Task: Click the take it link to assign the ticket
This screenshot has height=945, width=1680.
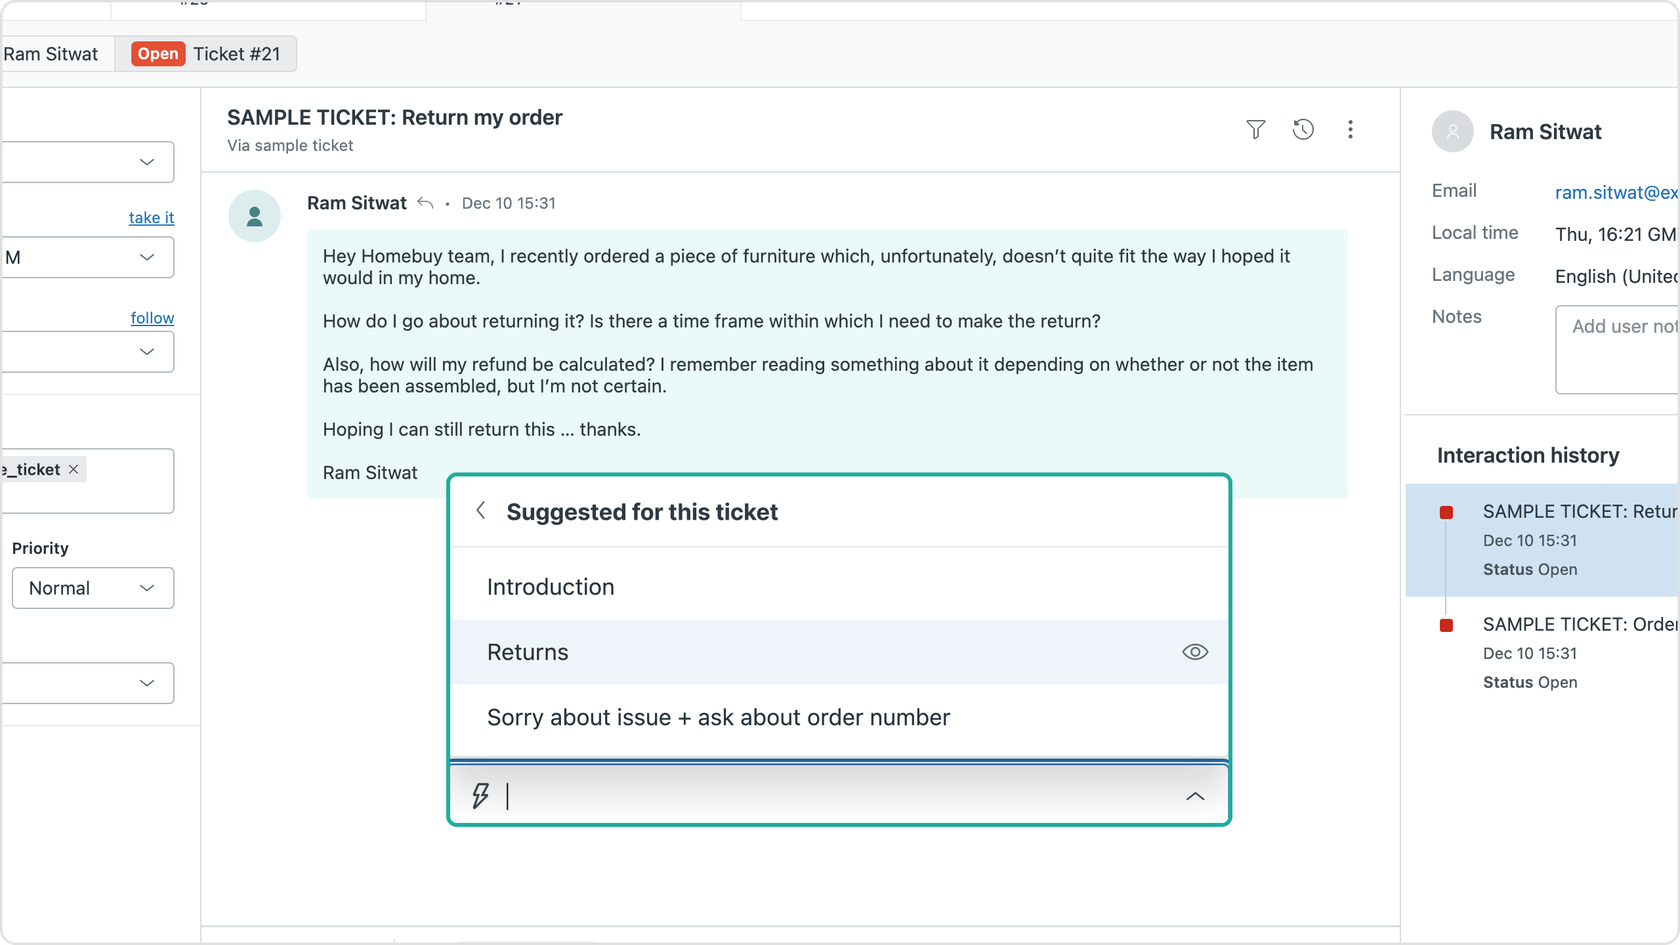Action: [151, 217]
